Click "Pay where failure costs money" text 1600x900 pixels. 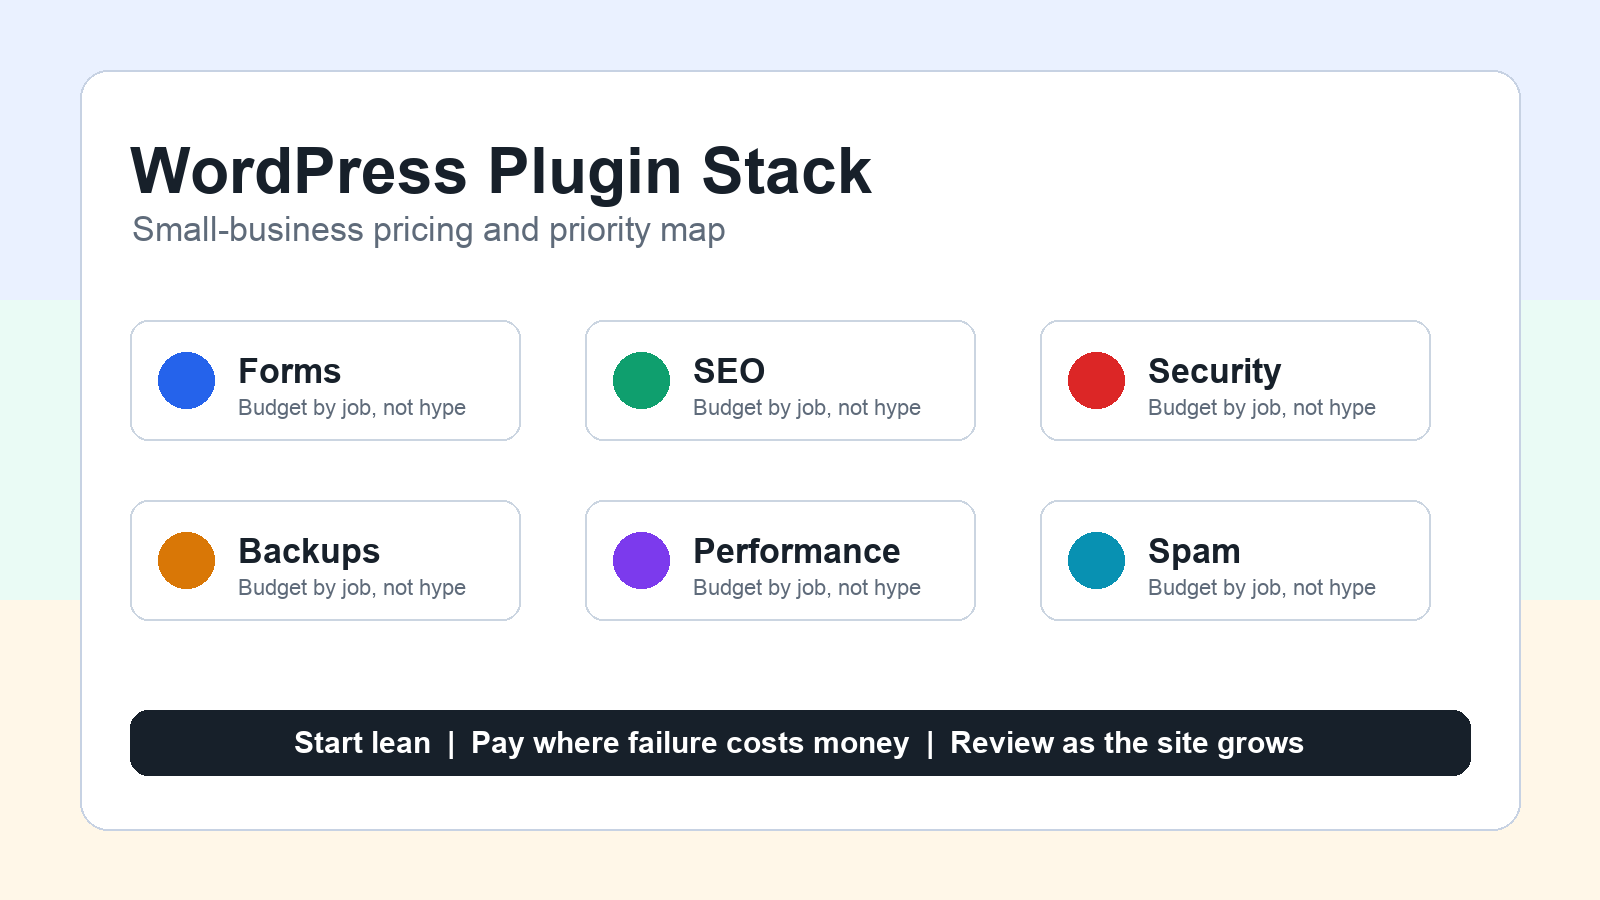(x=690, y=744)
